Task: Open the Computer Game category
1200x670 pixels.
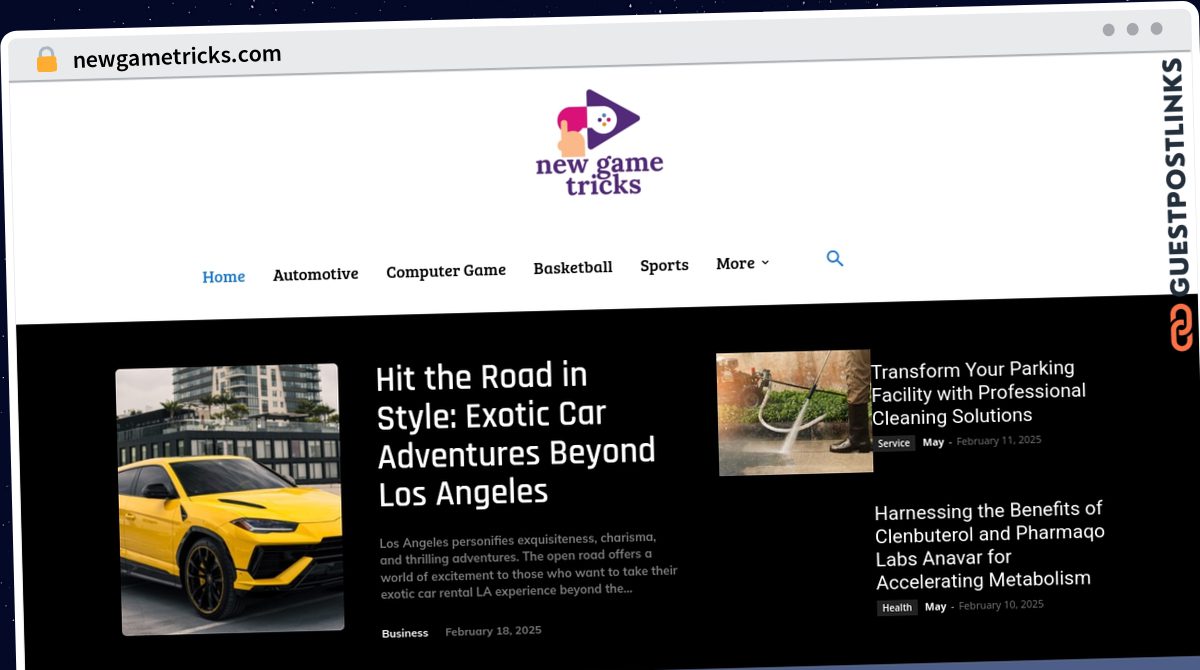Action: click(446, 271)
